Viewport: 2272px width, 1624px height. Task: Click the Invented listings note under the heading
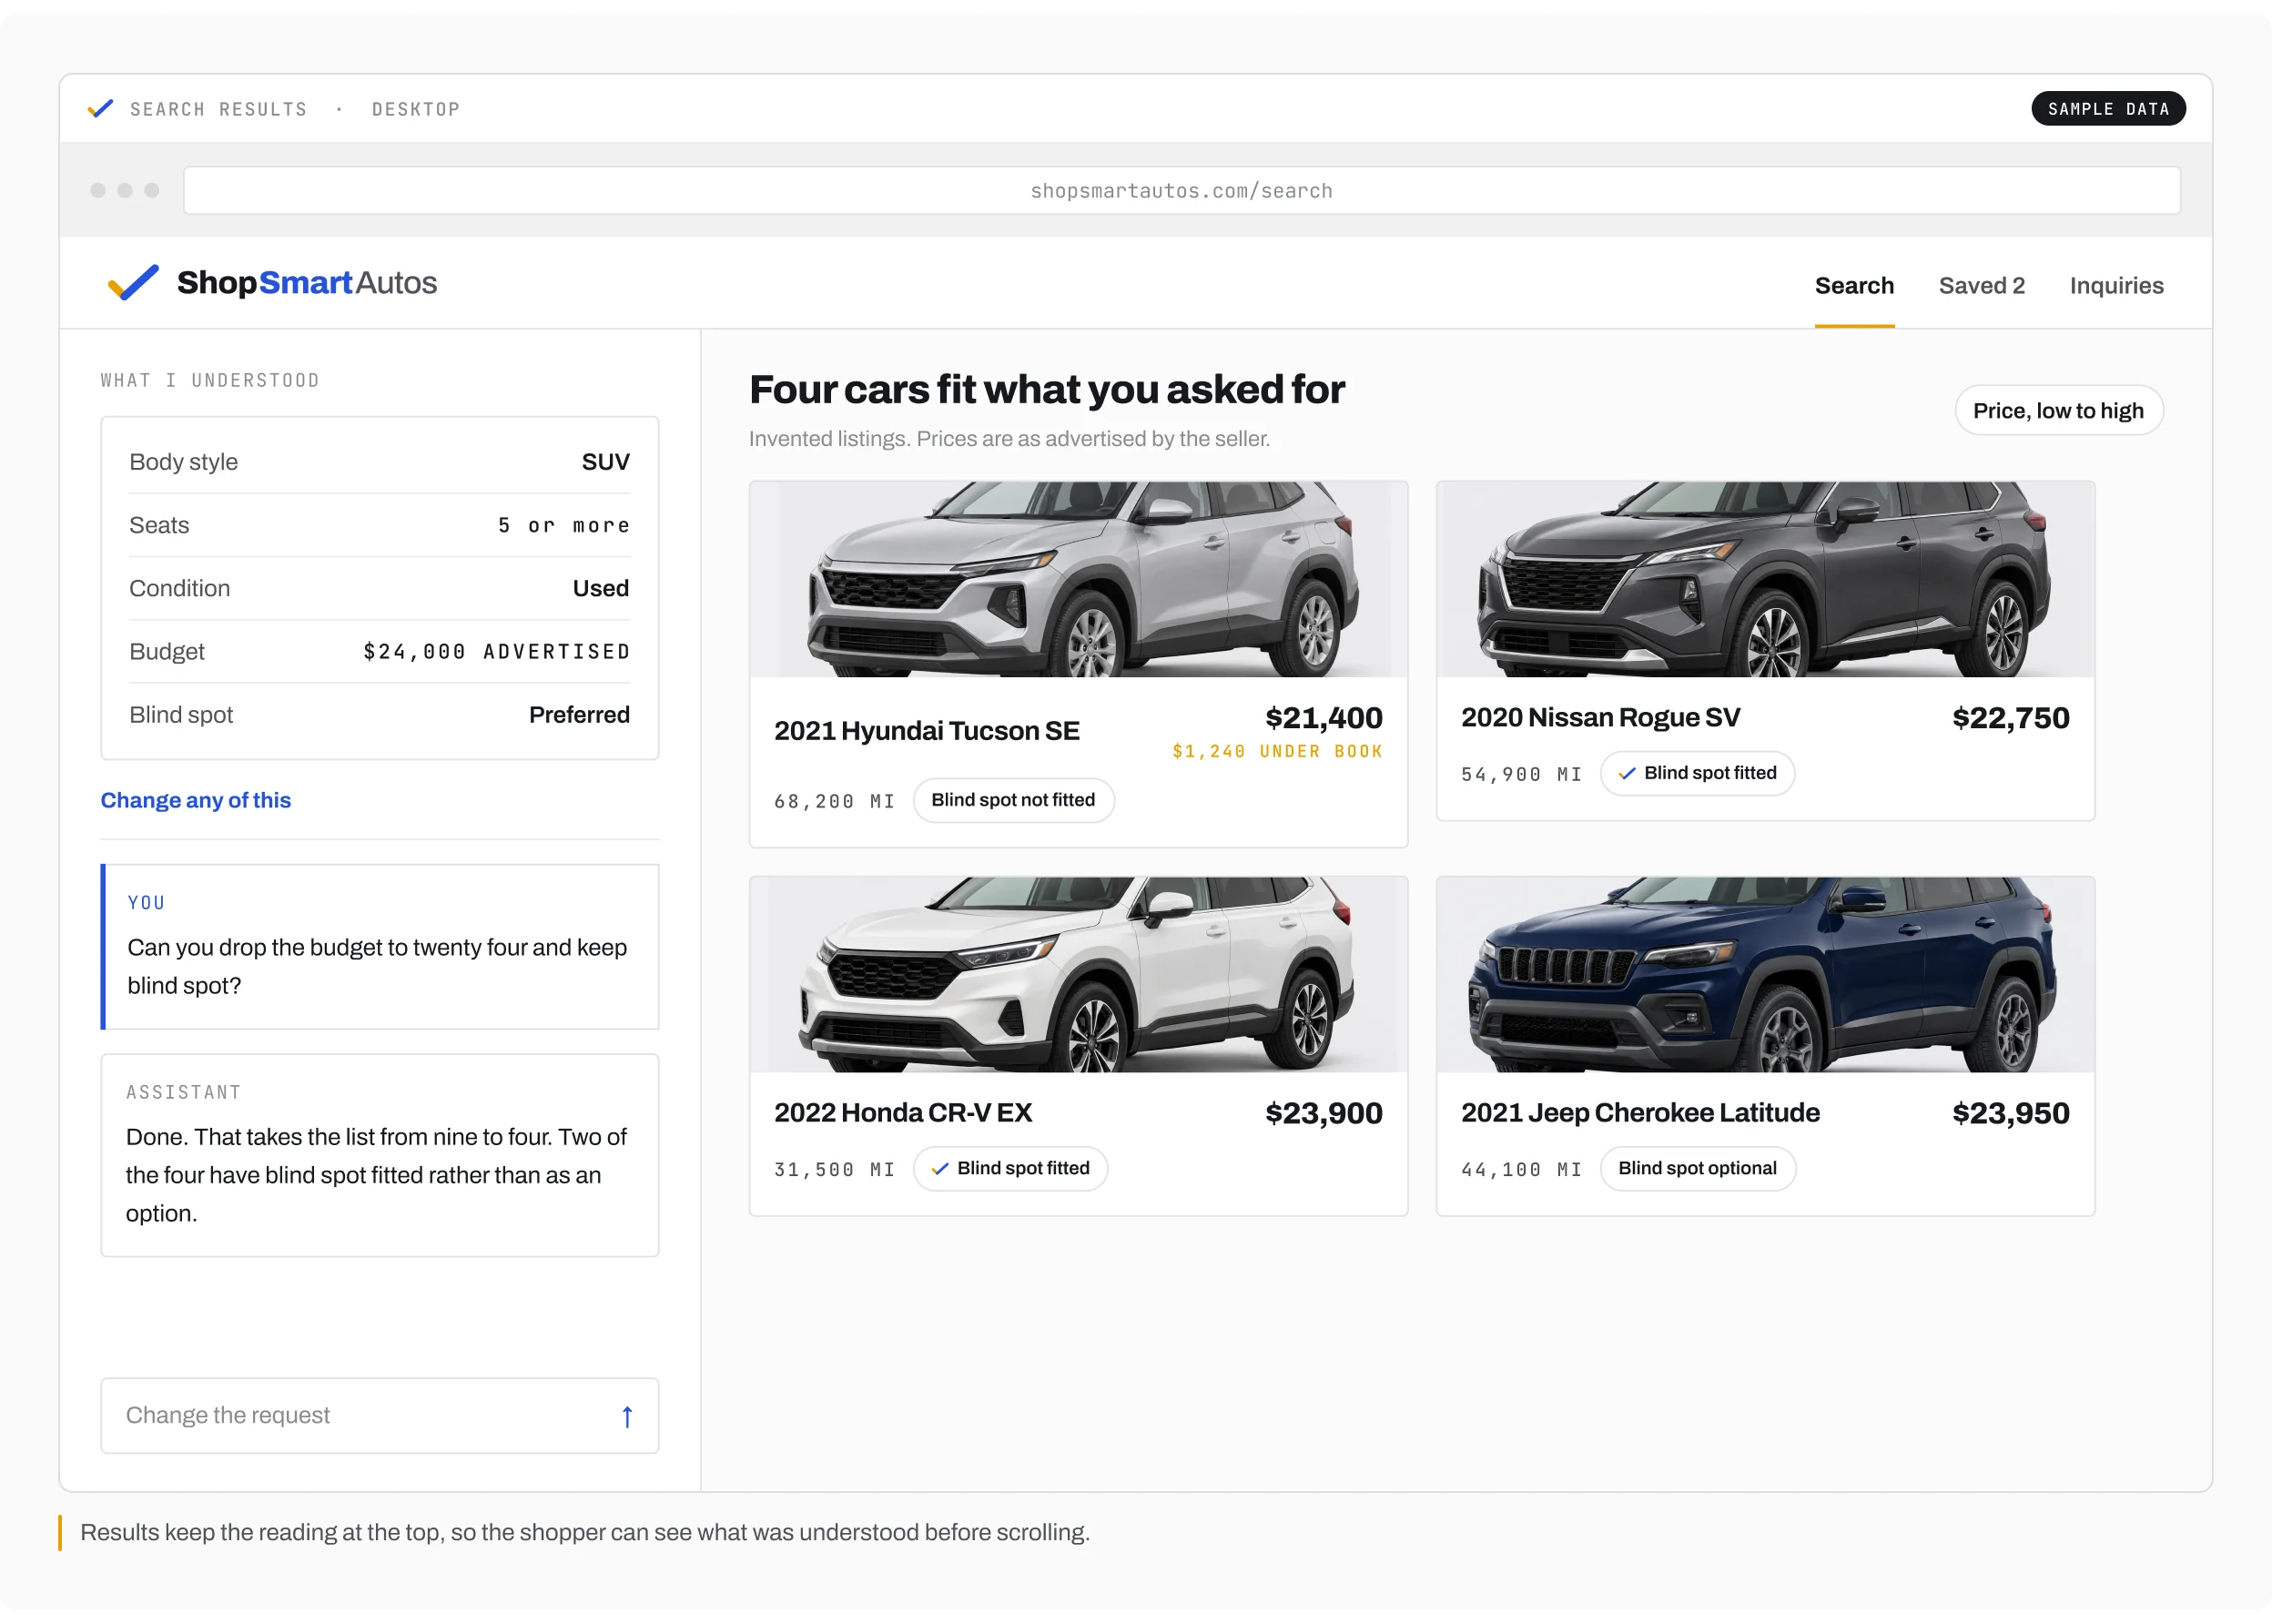(1009, 439)
